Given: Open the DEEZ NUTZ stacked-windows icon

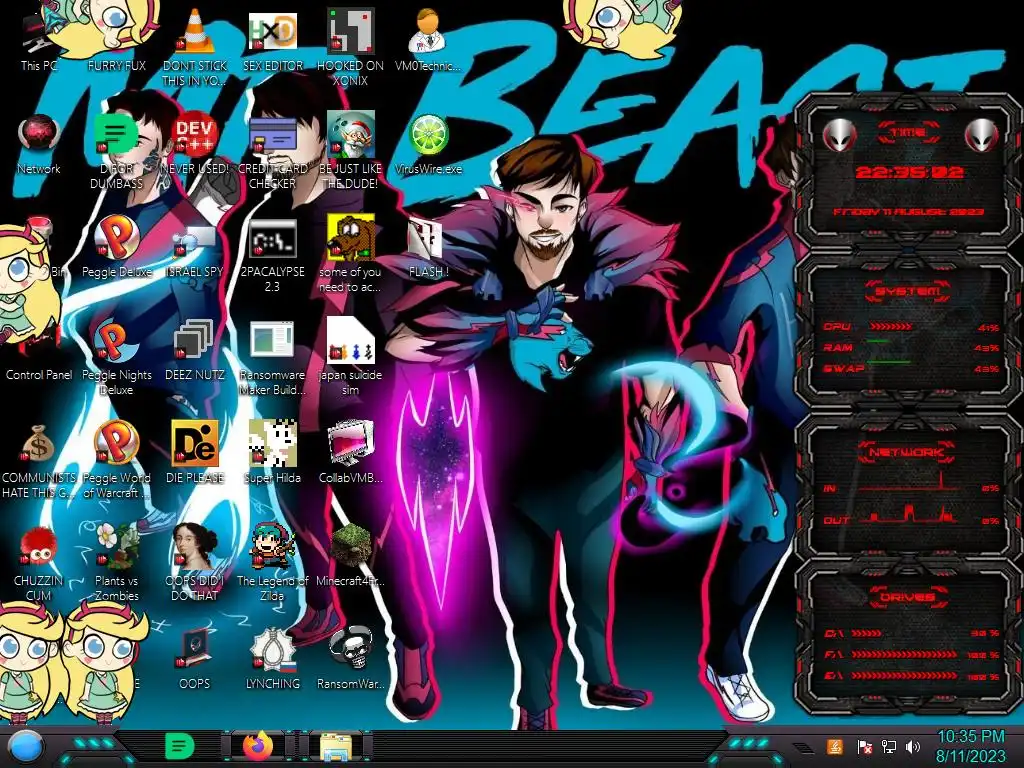Looking at the screenshot, I should click(195, 351).
